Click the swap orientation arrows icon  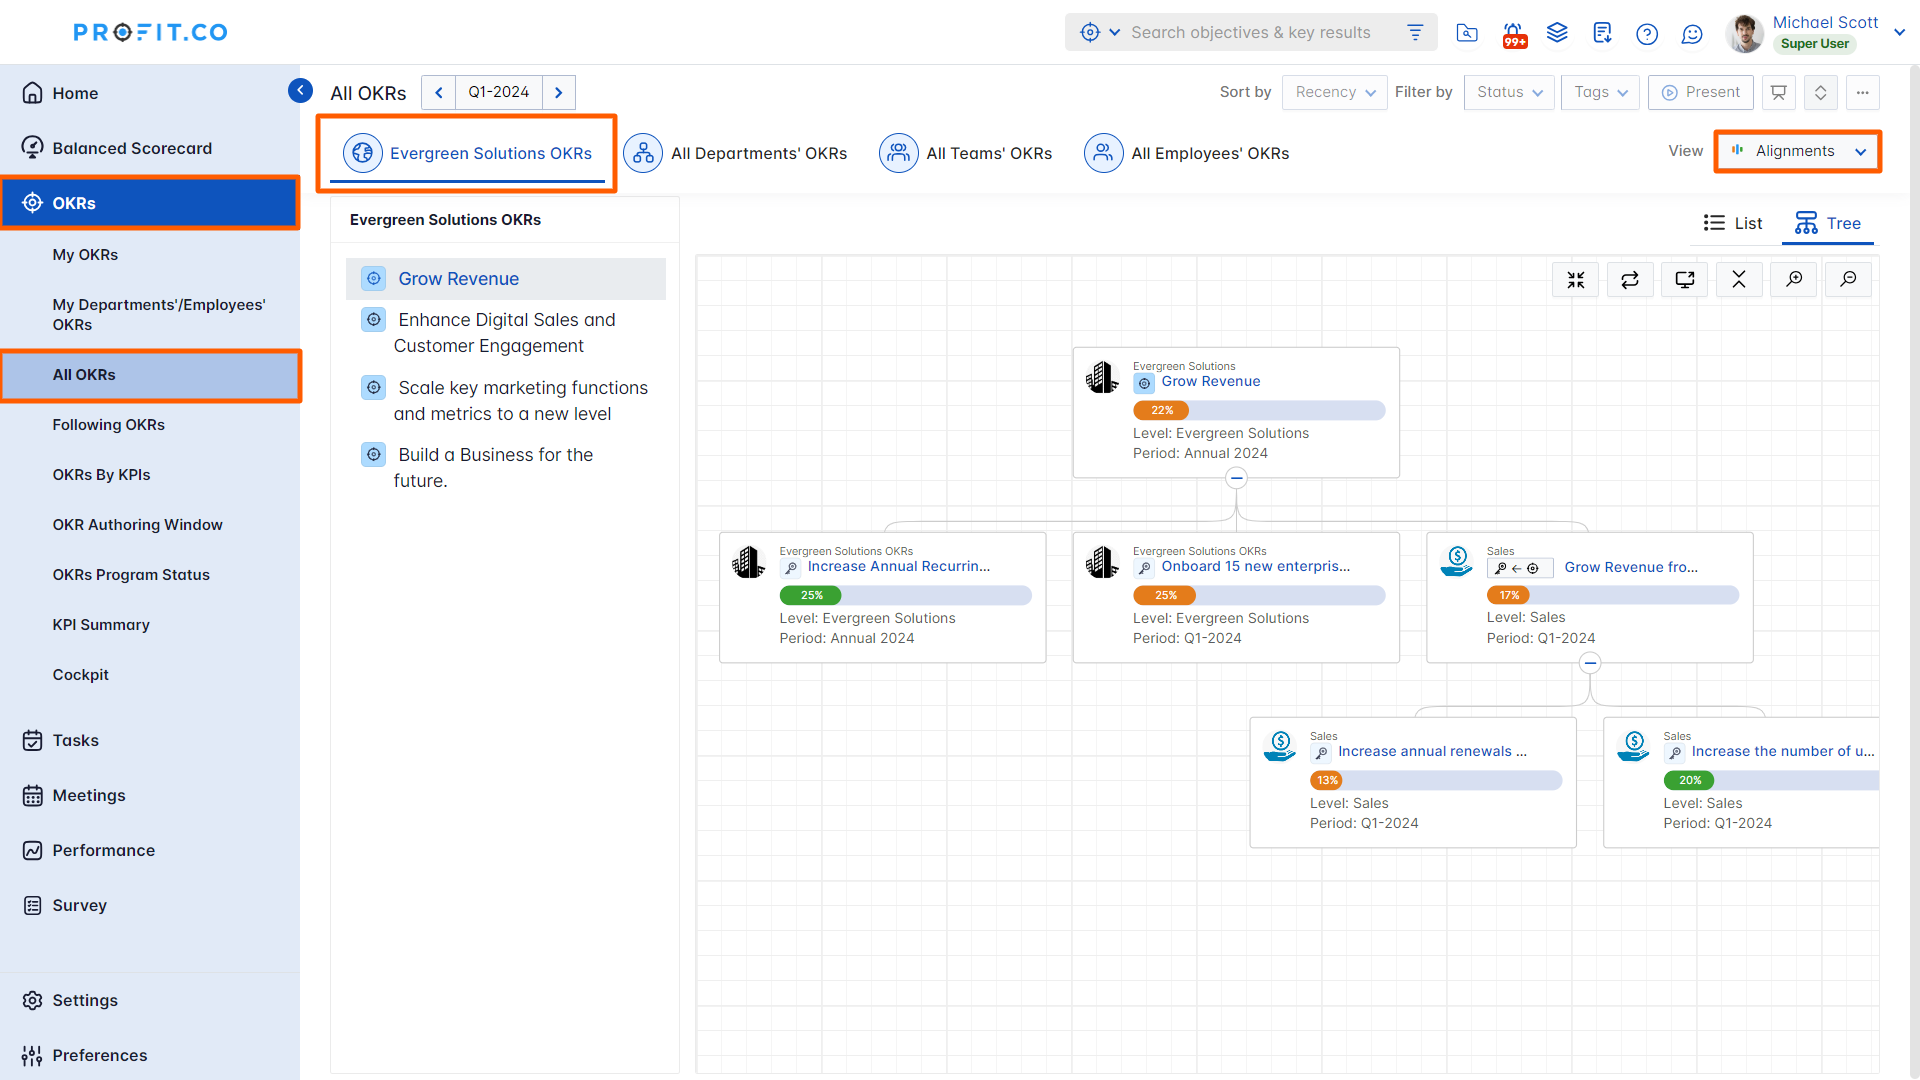click(1630, 280)
